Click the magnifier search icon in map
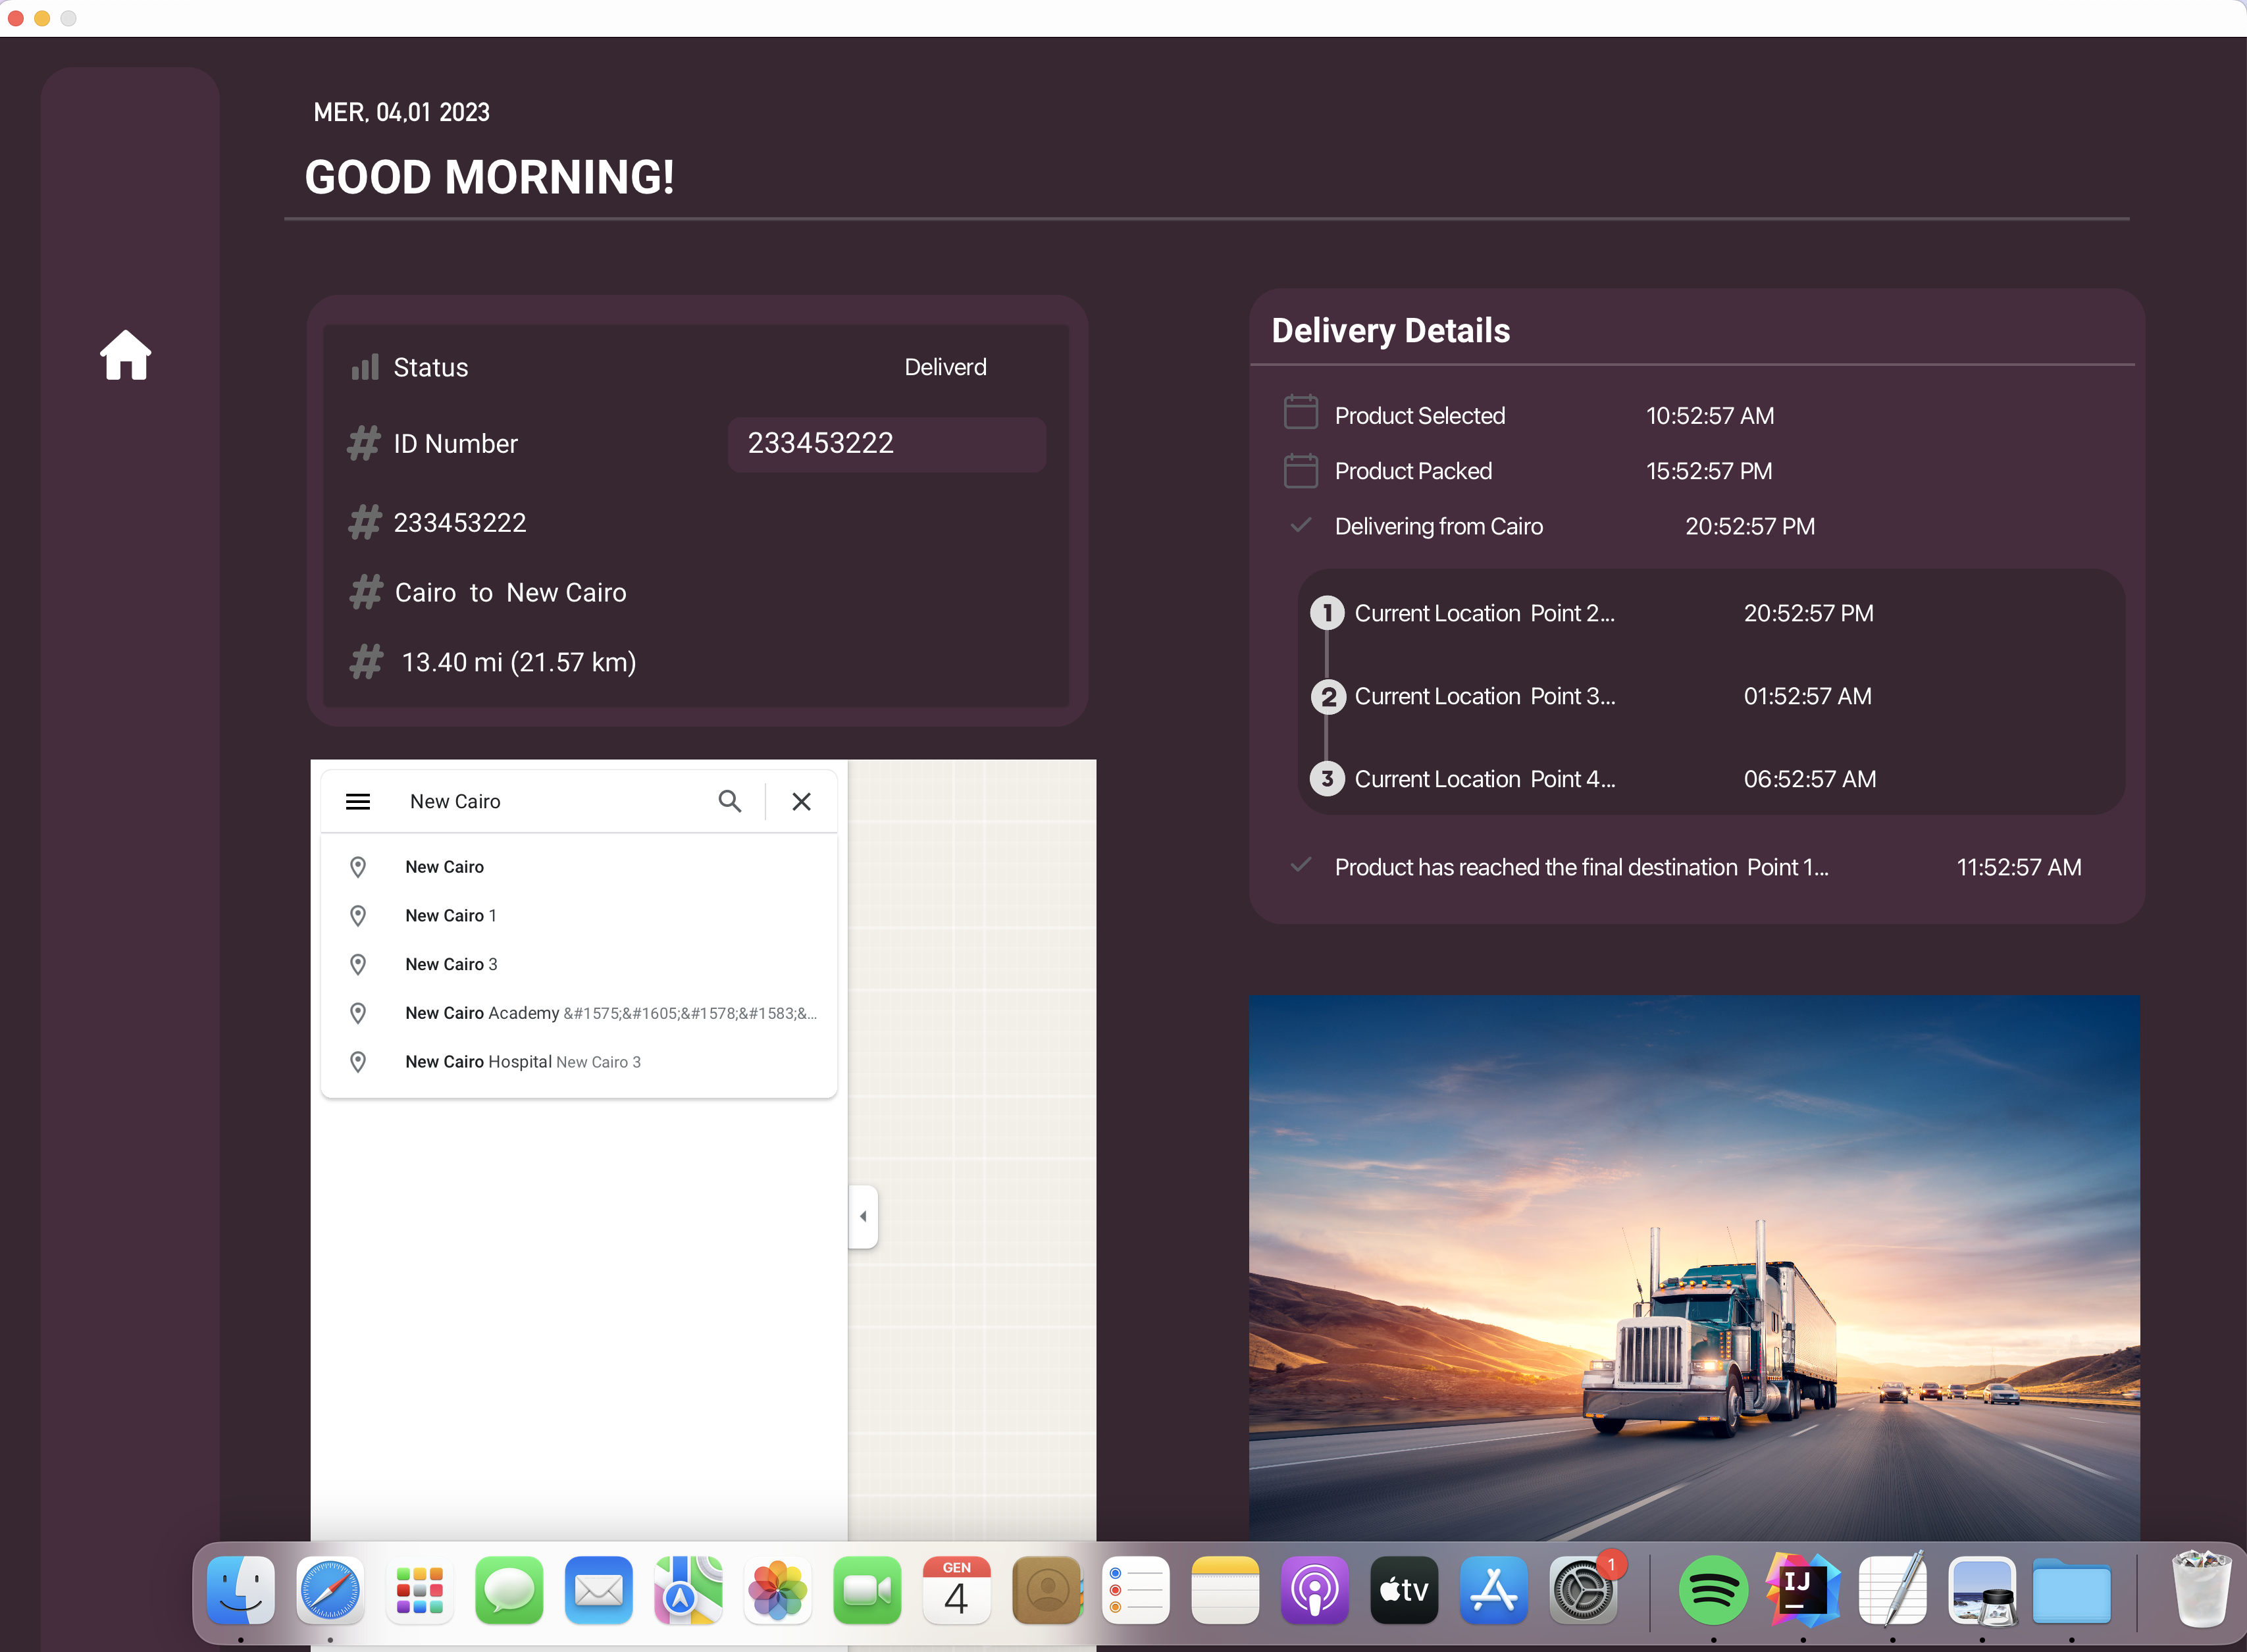Image resolution: width=2247 pixels, height=1652 pixels. 730,801
